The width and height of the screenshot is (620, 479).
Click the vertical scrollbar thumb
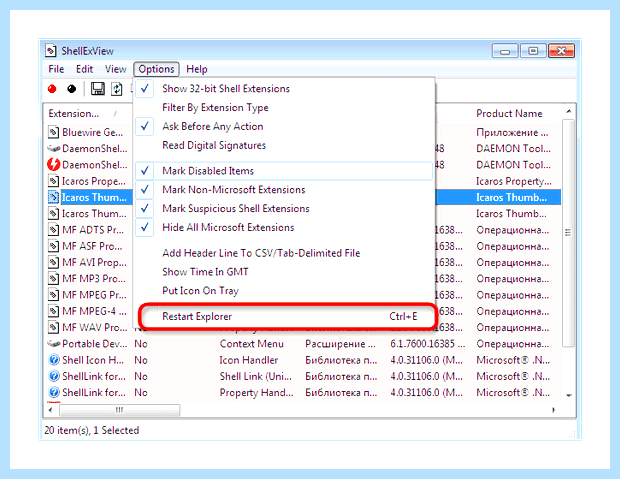569,233
